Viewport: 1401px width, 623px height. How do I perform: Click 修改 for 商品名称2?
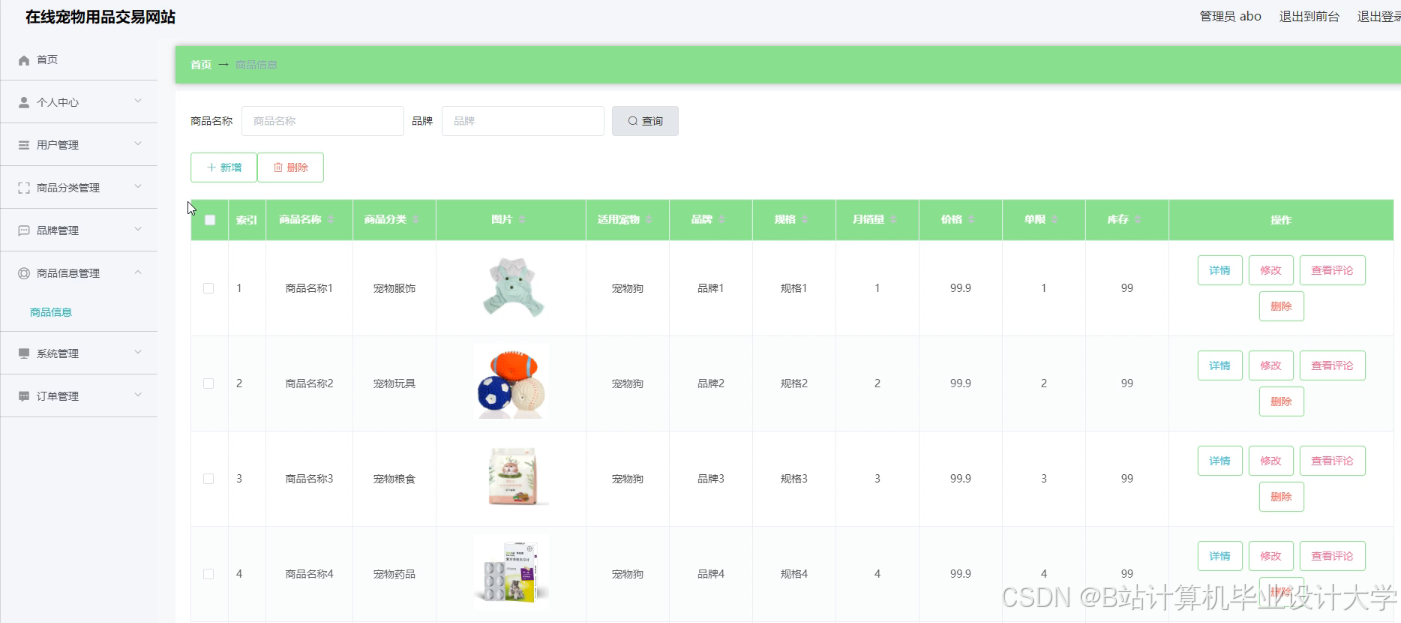[x=1271, y=365]
